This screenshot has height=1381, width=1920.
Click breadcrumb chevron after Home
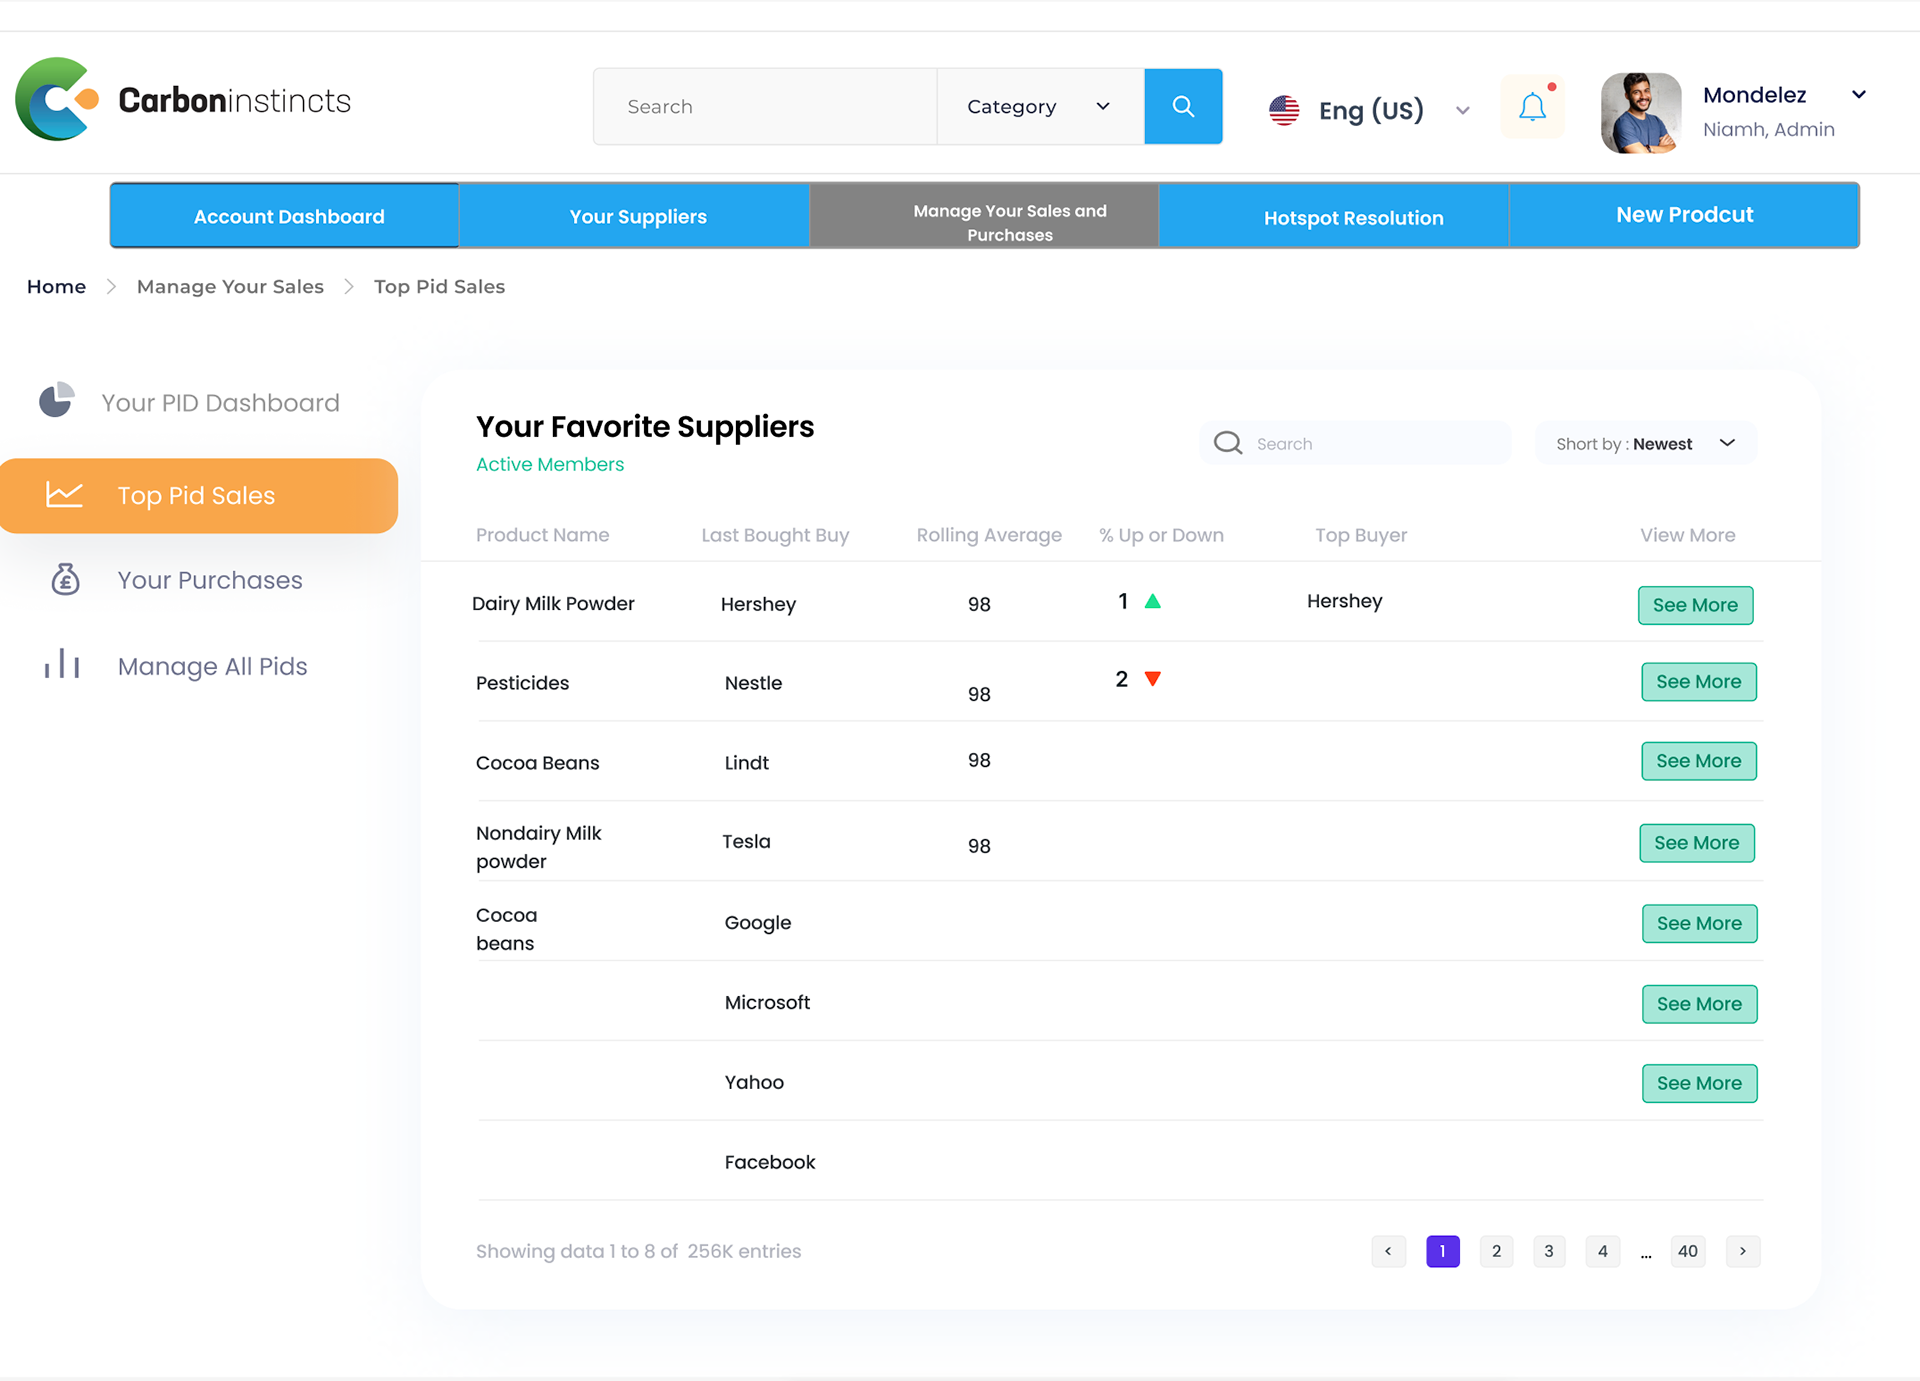pos(112,287)
